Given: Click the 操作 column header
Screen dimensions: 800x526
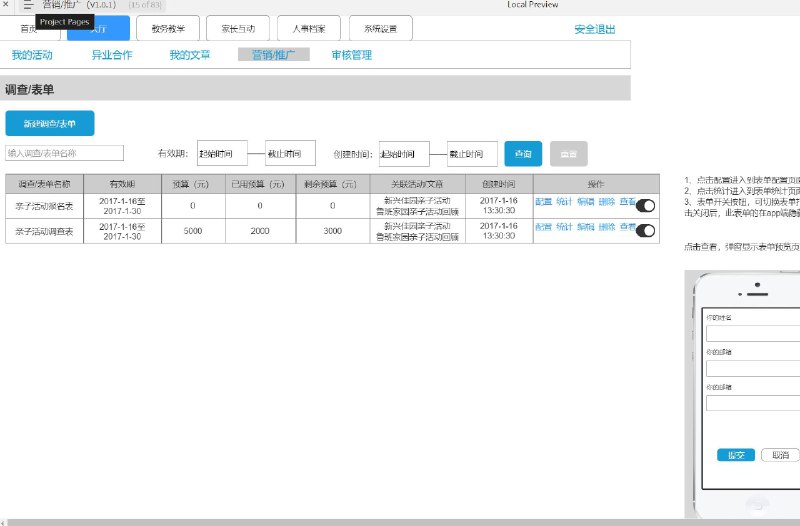Looking at the screenshot, I should coord(596,184).
